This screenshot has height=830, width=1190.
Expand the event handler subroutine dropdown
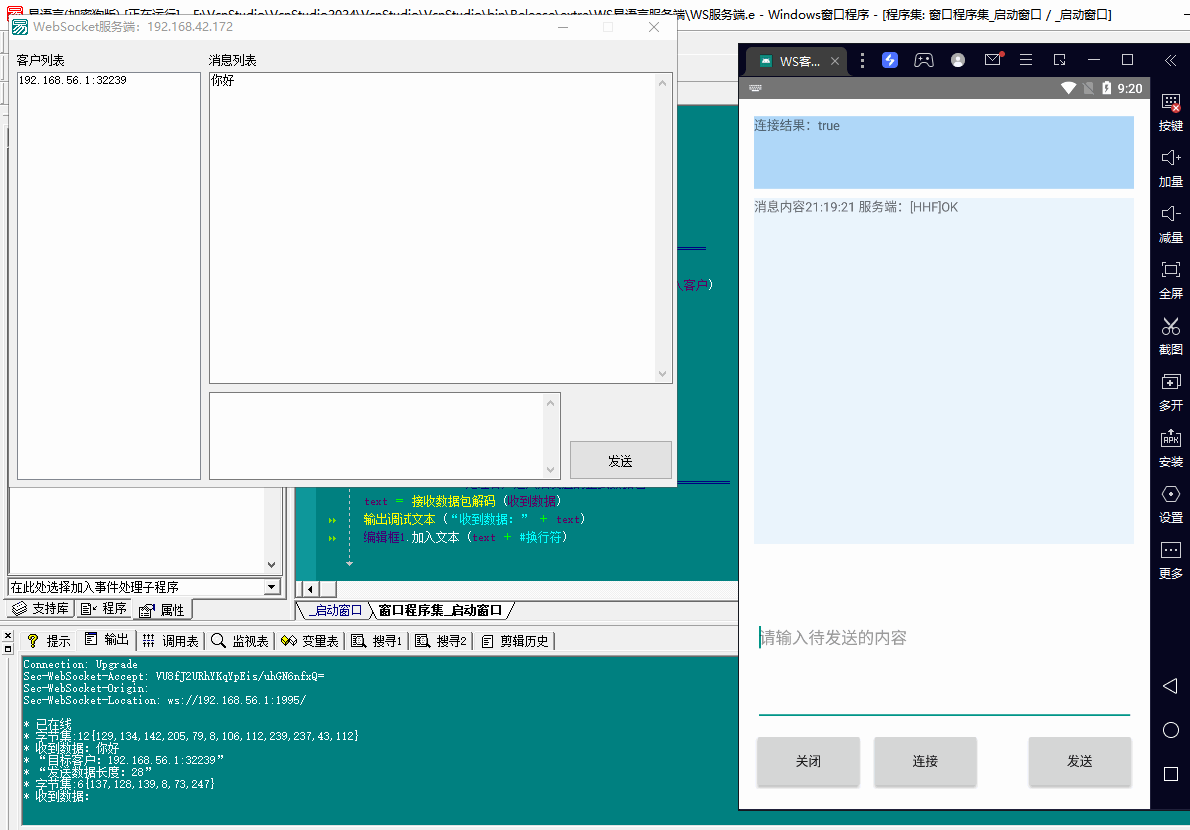click(272, 587)
